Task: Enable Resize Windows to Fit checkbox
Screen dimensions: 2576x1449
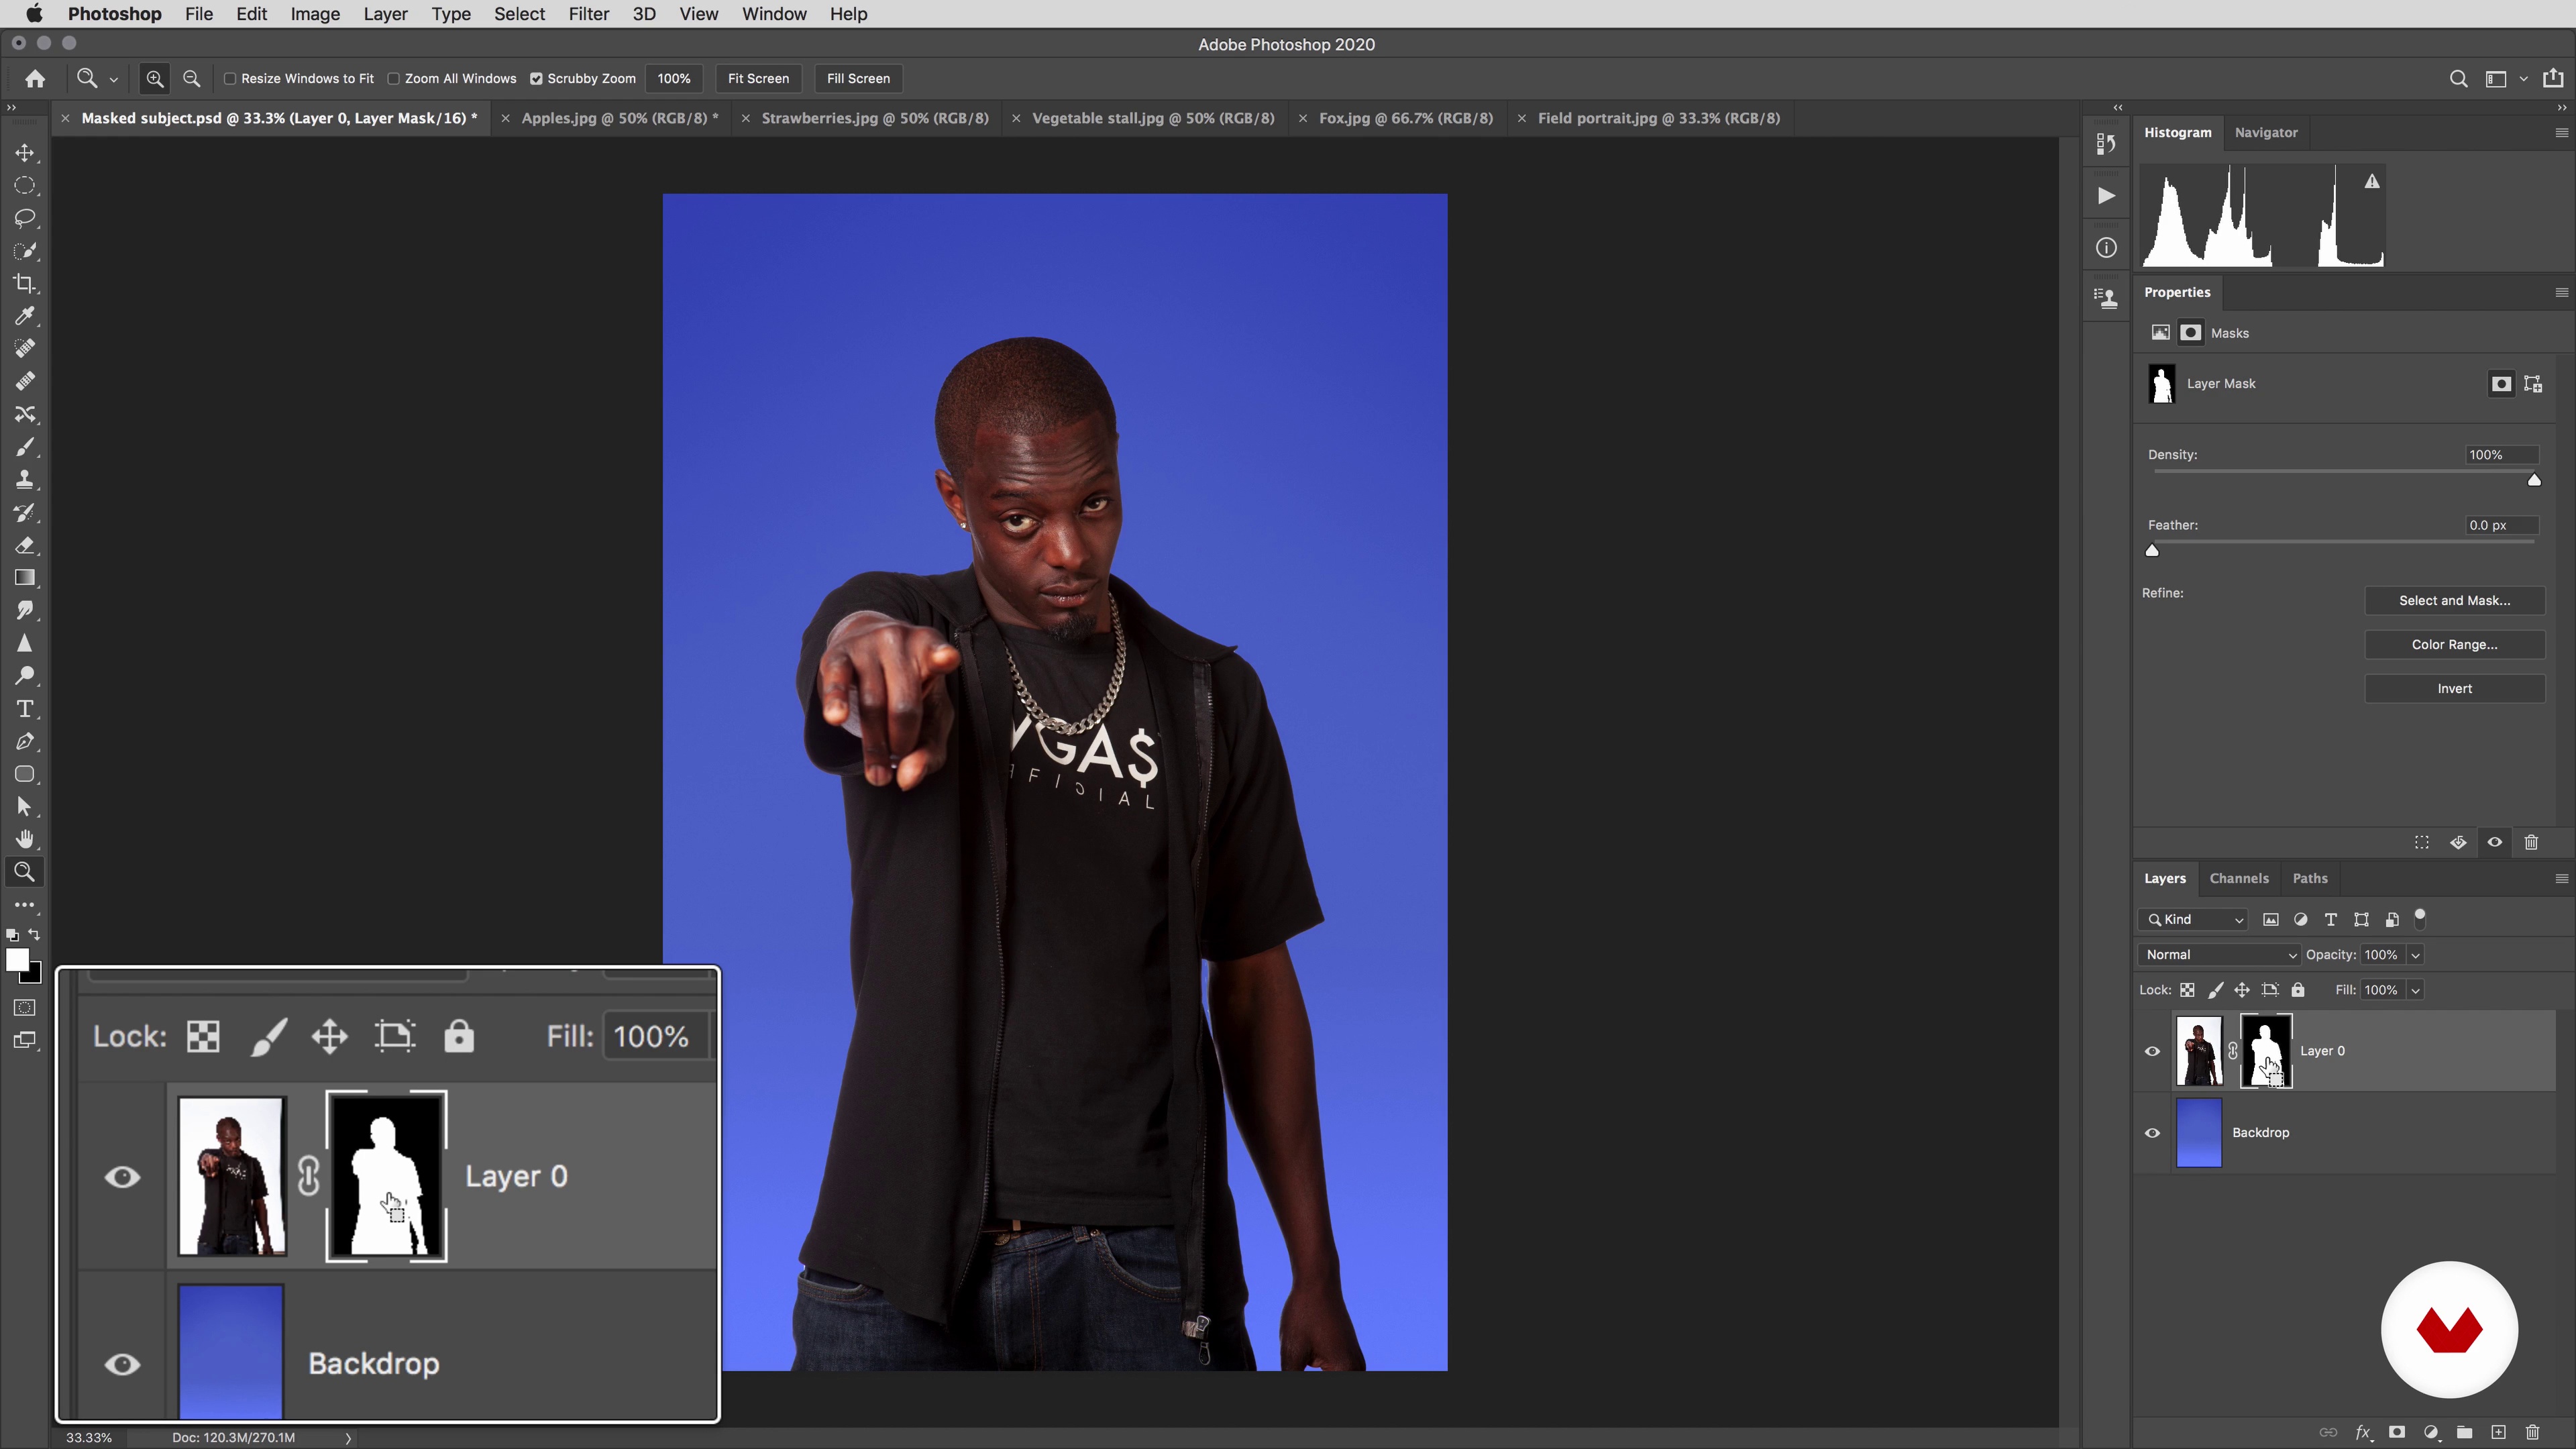Action: tap(230, 78)
